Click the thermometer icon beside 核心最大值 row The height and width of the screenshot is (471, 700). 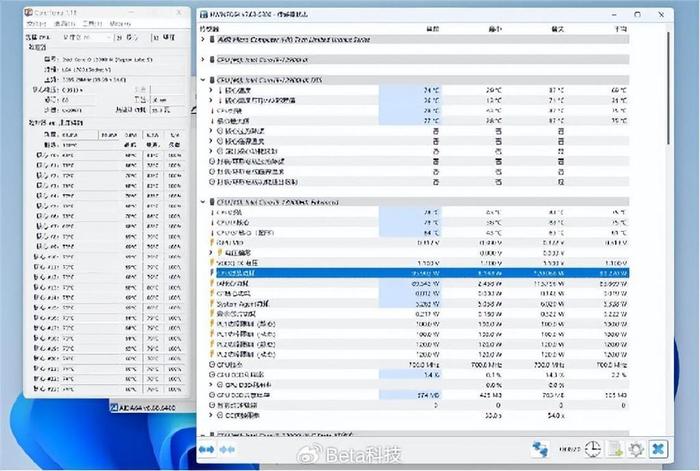[x=212, y=121]
